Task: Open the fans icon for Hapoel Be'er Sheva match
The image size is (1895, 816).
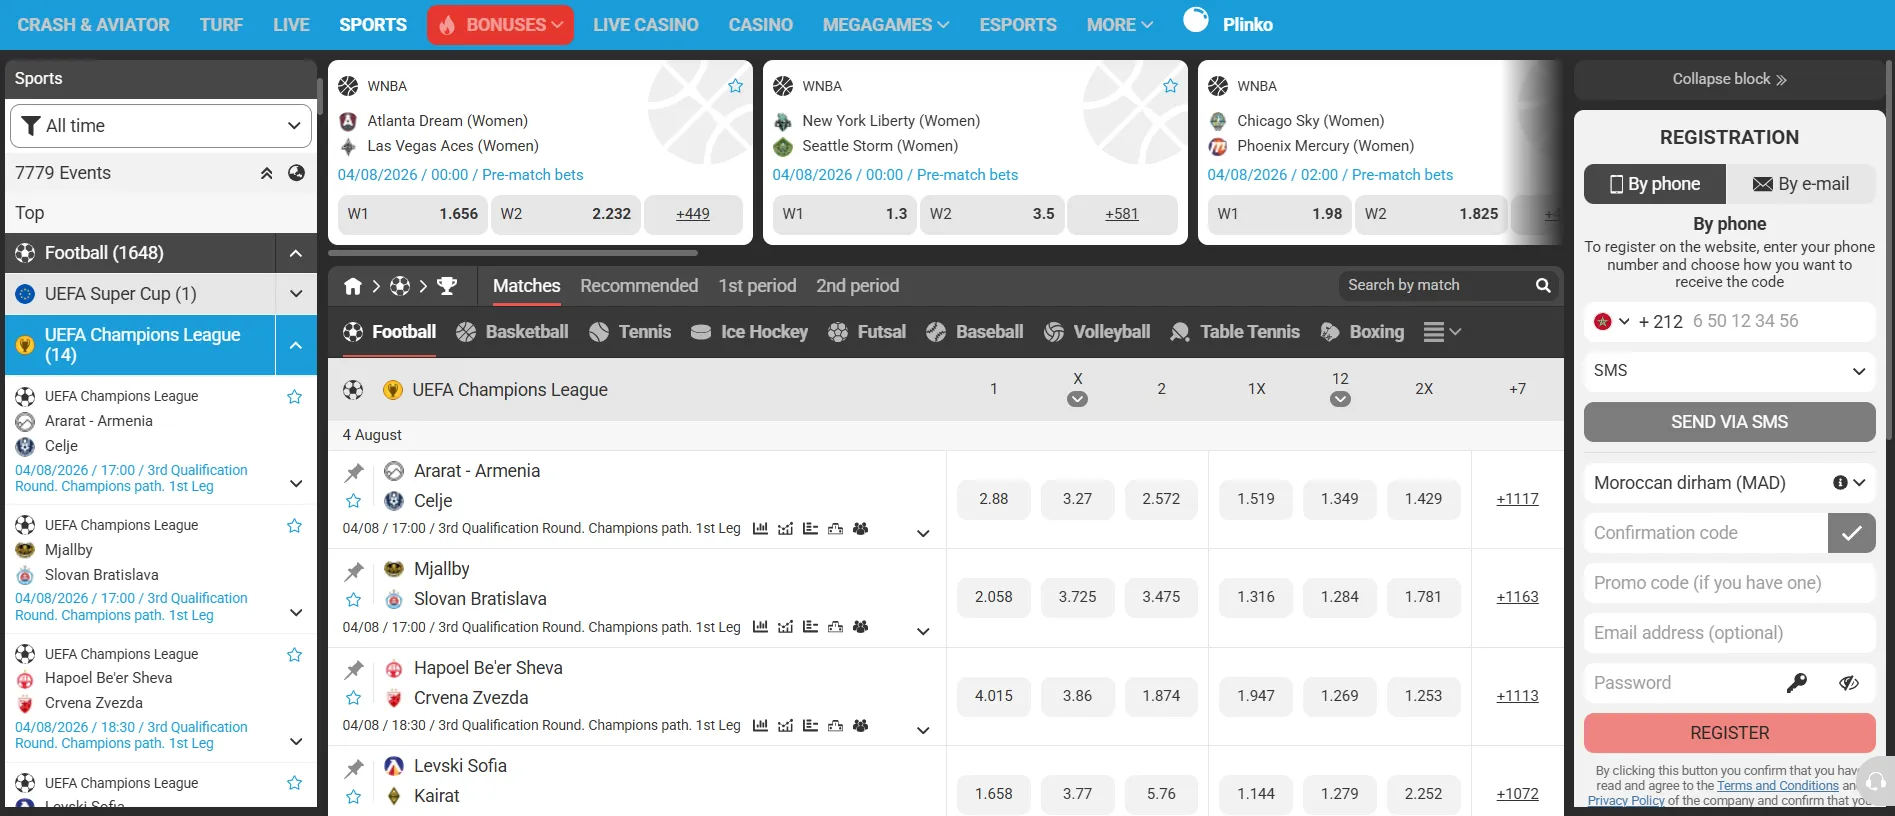Action: [x=860, y=726]
